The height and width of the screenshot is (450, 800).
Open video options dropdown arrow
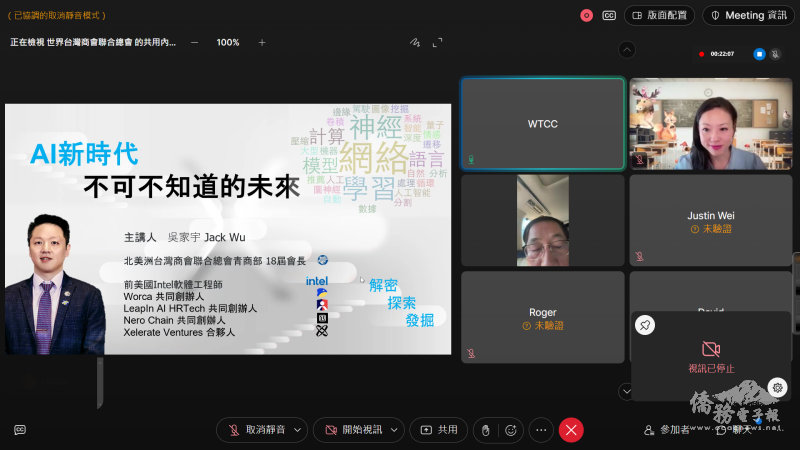click(x=394, y=430)
